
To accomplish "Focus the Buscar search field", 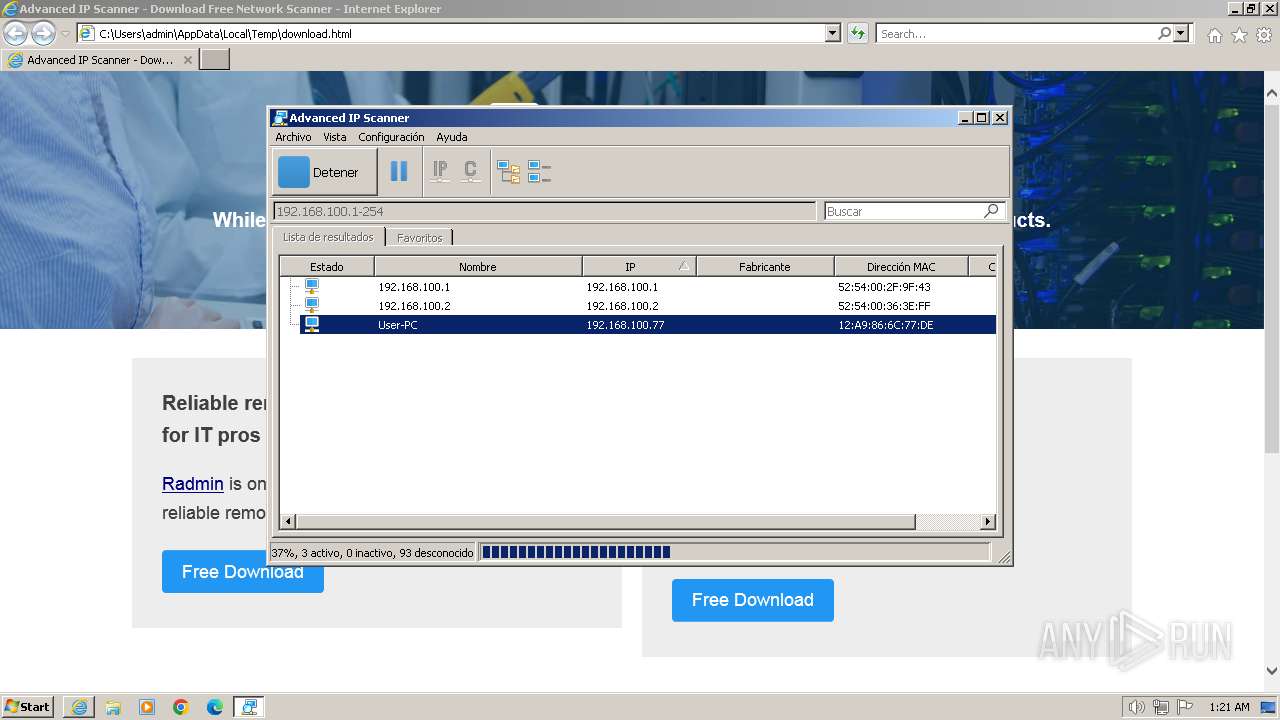I will click(903, 211).
